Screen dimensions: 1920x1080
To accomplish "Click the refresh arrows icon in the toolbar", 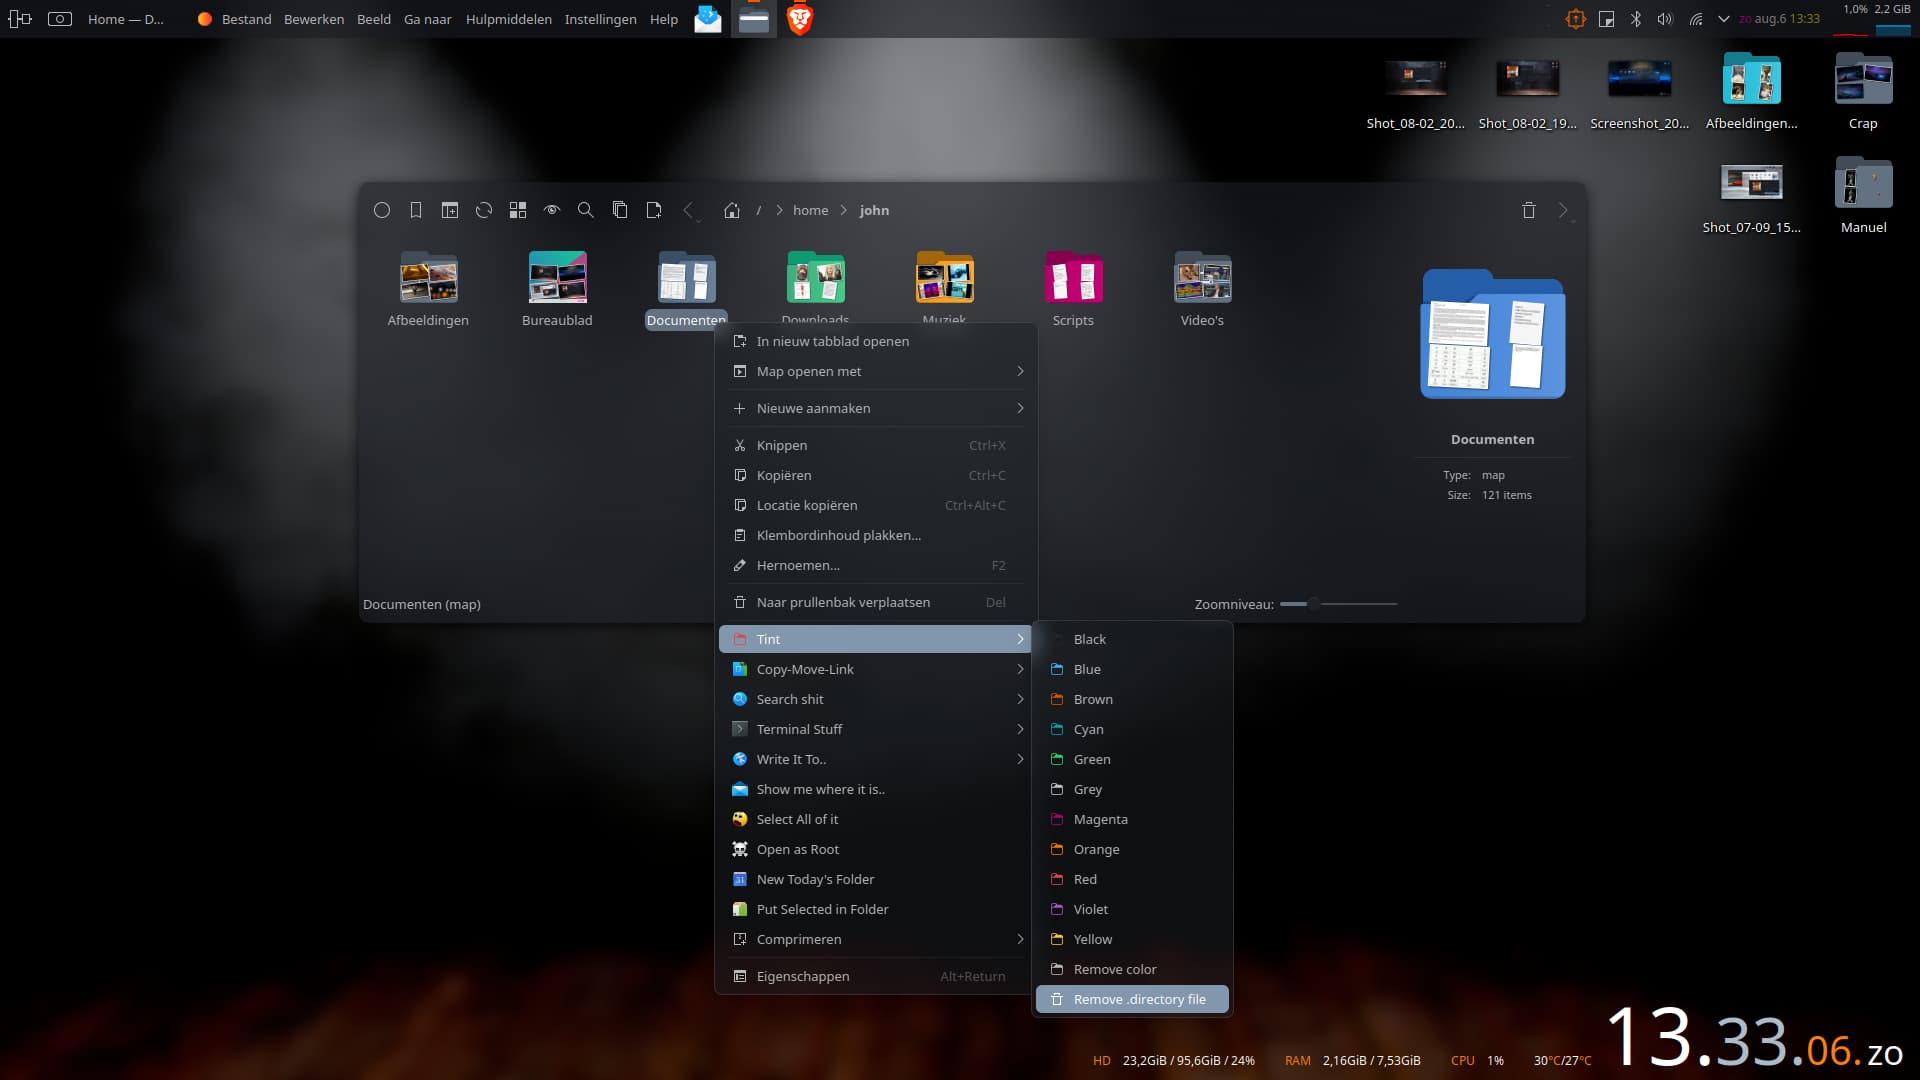I will click(x=484, y=210).
